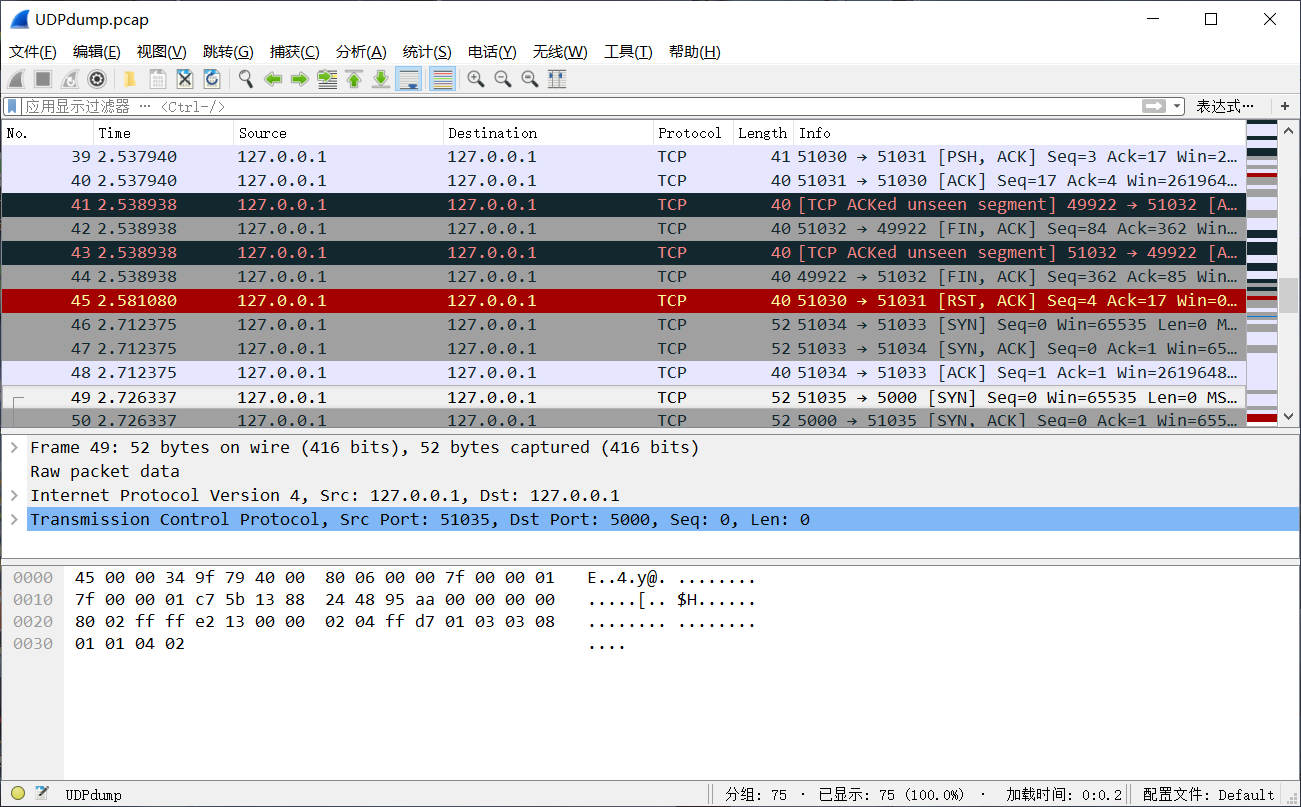
Task: Click the start capture shark fin icon
Action: pyautogui.click(x=17, y=79)
